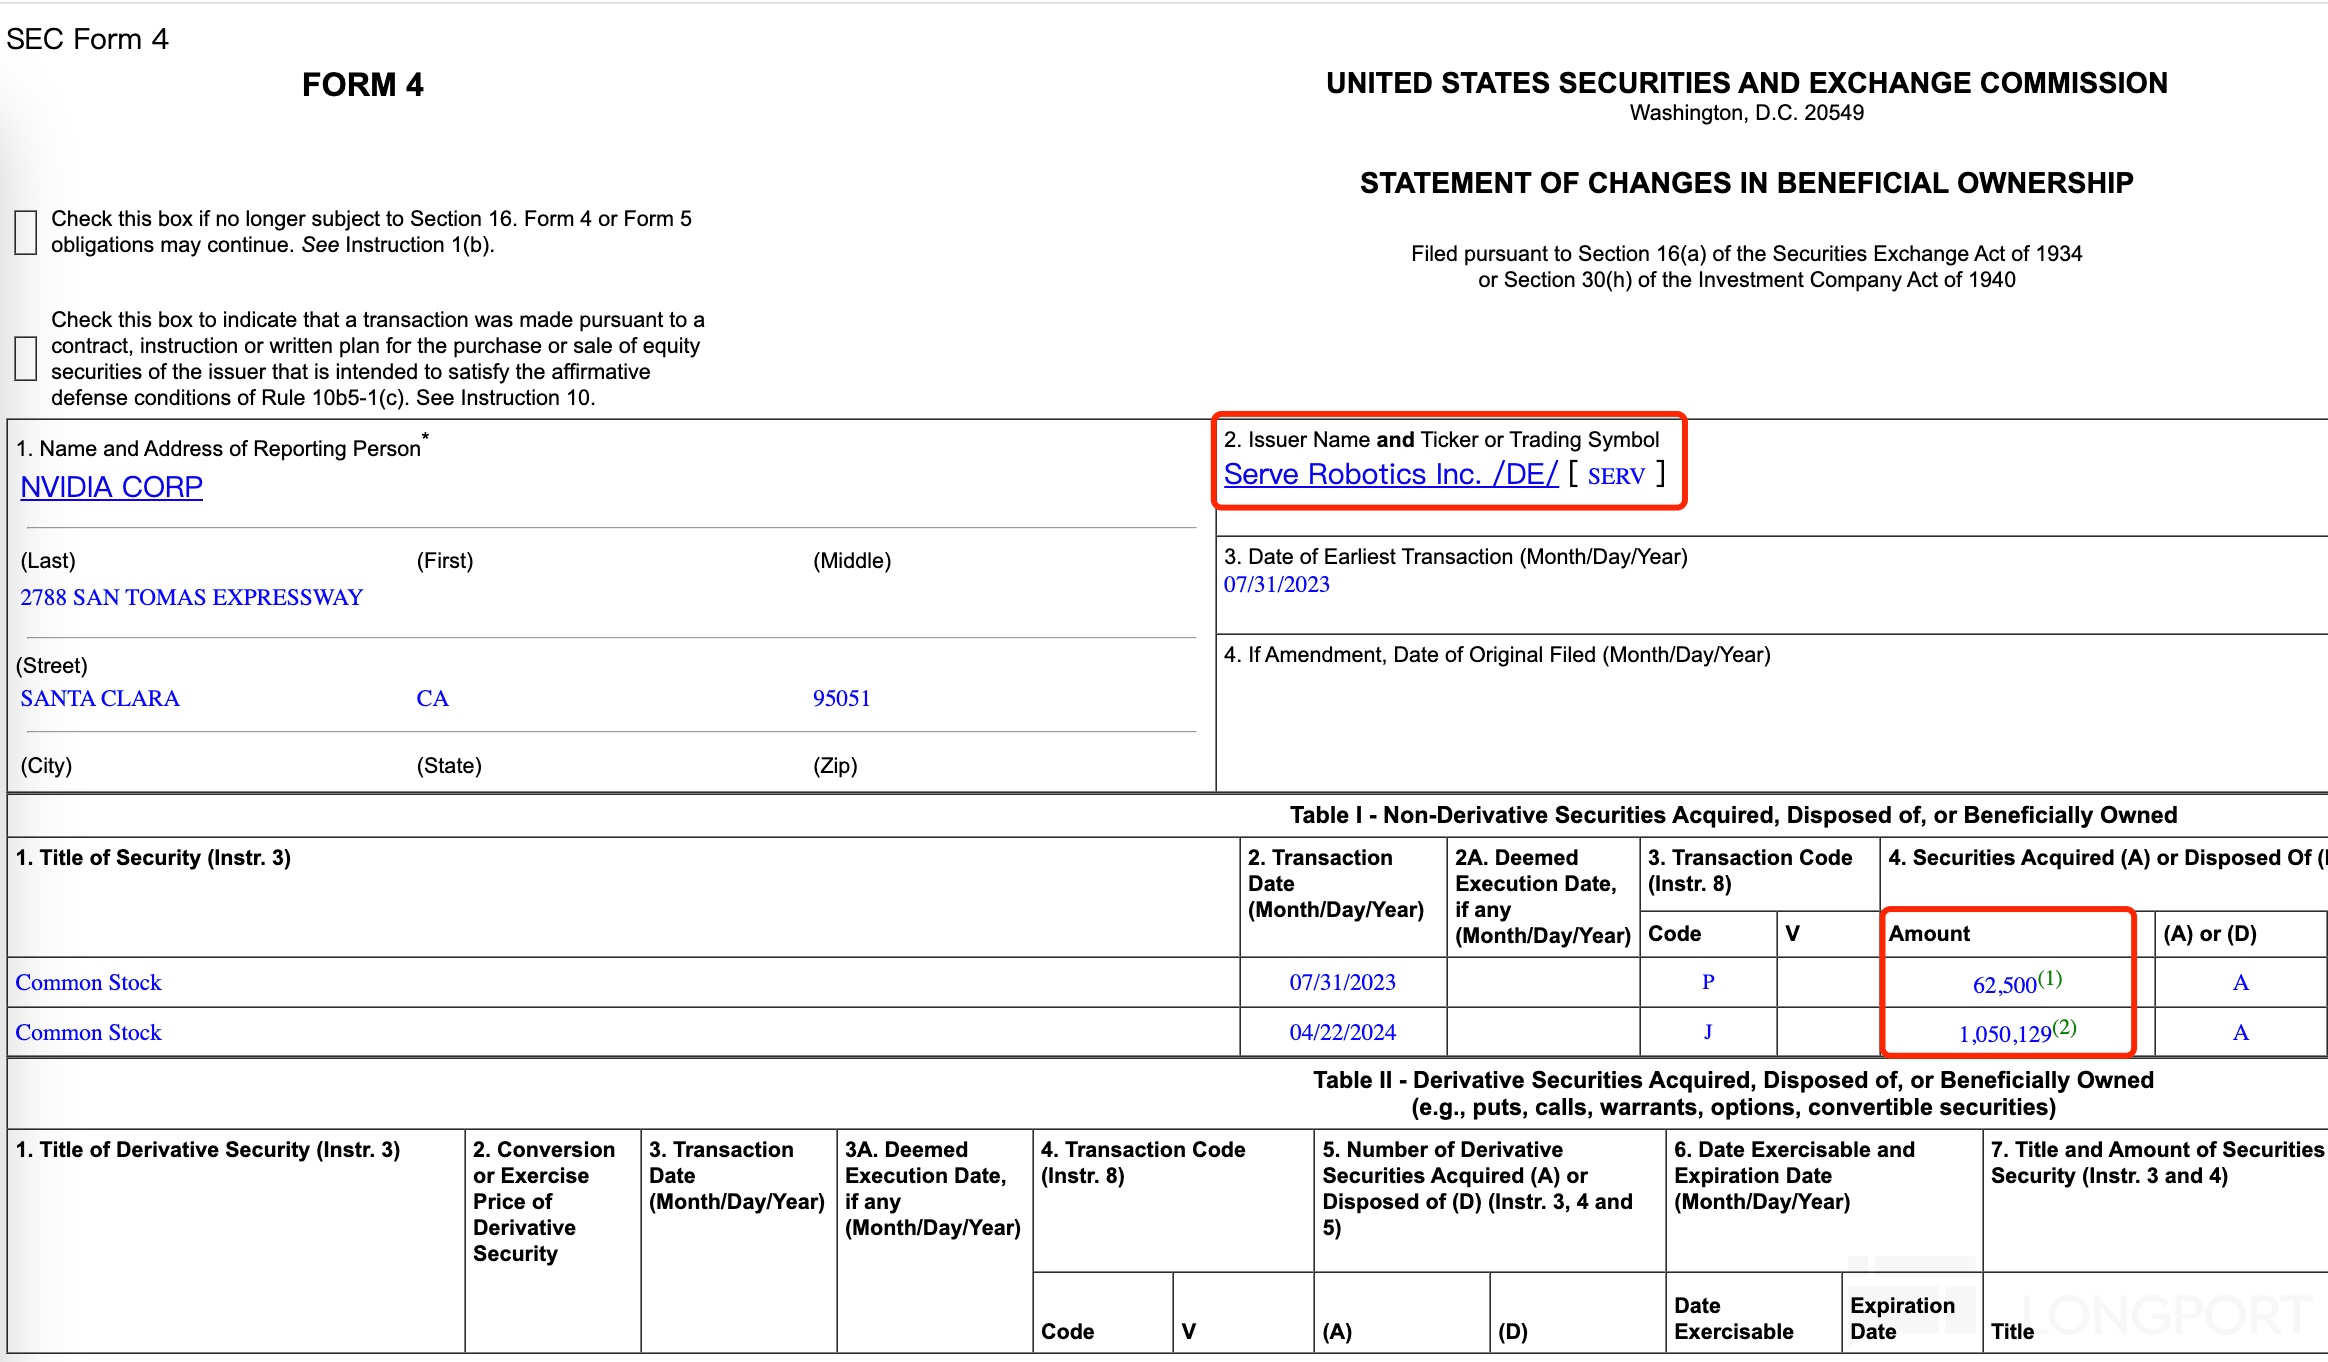Viewport: 2328px width, 1362px height.
Task: Click the Statement of Changes in Beneficial Ownership heading
Action: coord(1746,183)
